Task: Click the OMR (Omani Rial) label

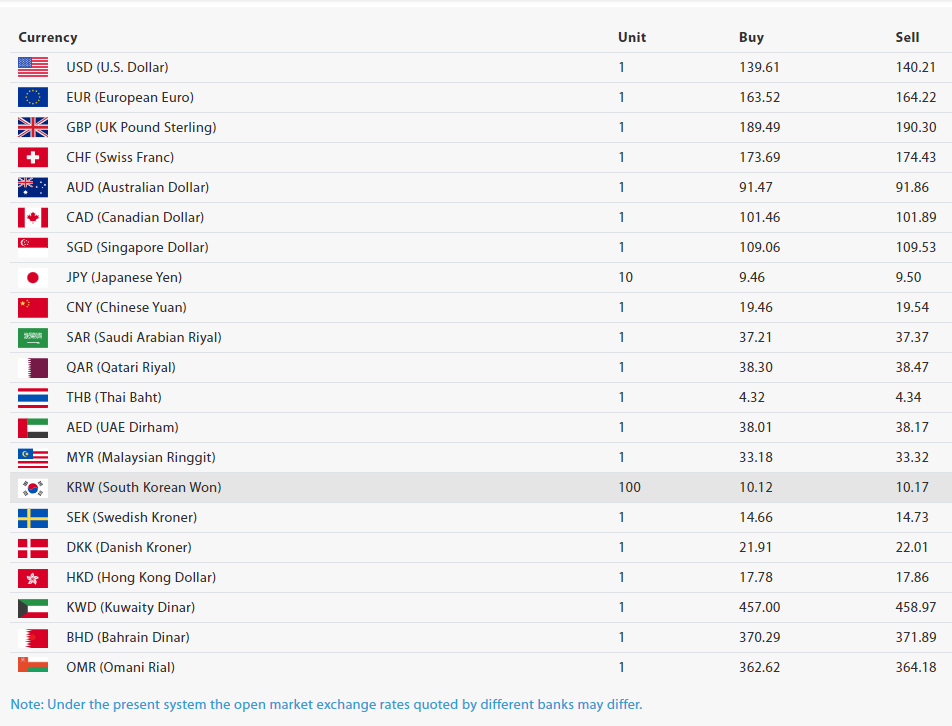Action: tap(120, 668)
